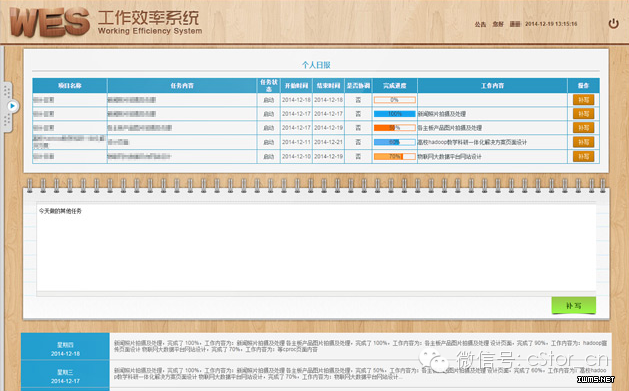Click the 完成进度 column header
This screenshot has width=629, height=391.
395,86
